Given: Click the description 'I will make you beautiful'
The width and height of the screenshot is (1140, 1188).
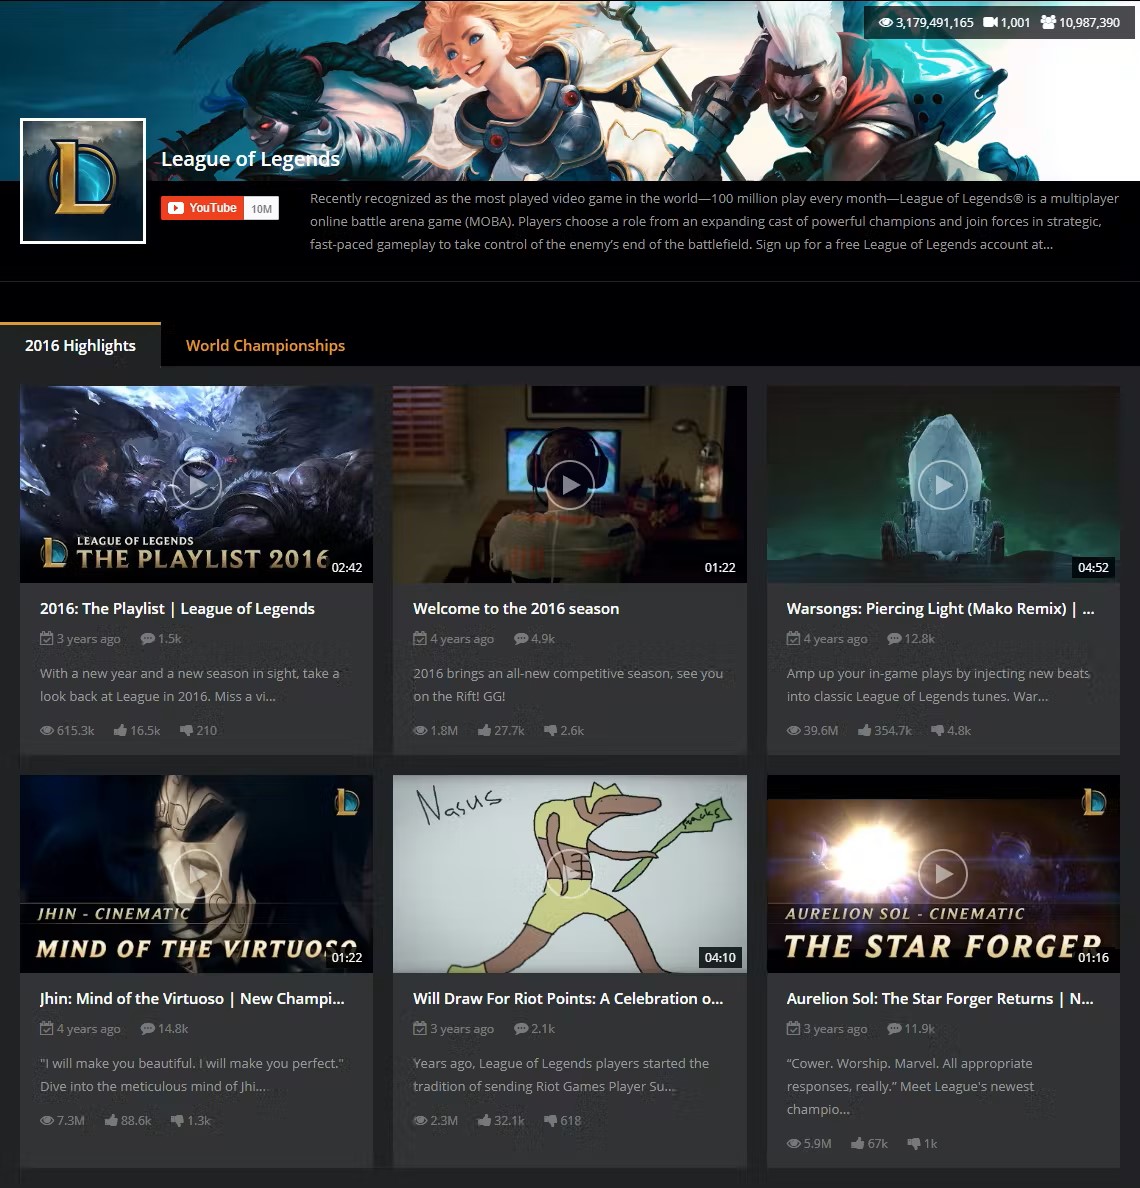Looking at the screenshot, I should [x=192, y=1074].
